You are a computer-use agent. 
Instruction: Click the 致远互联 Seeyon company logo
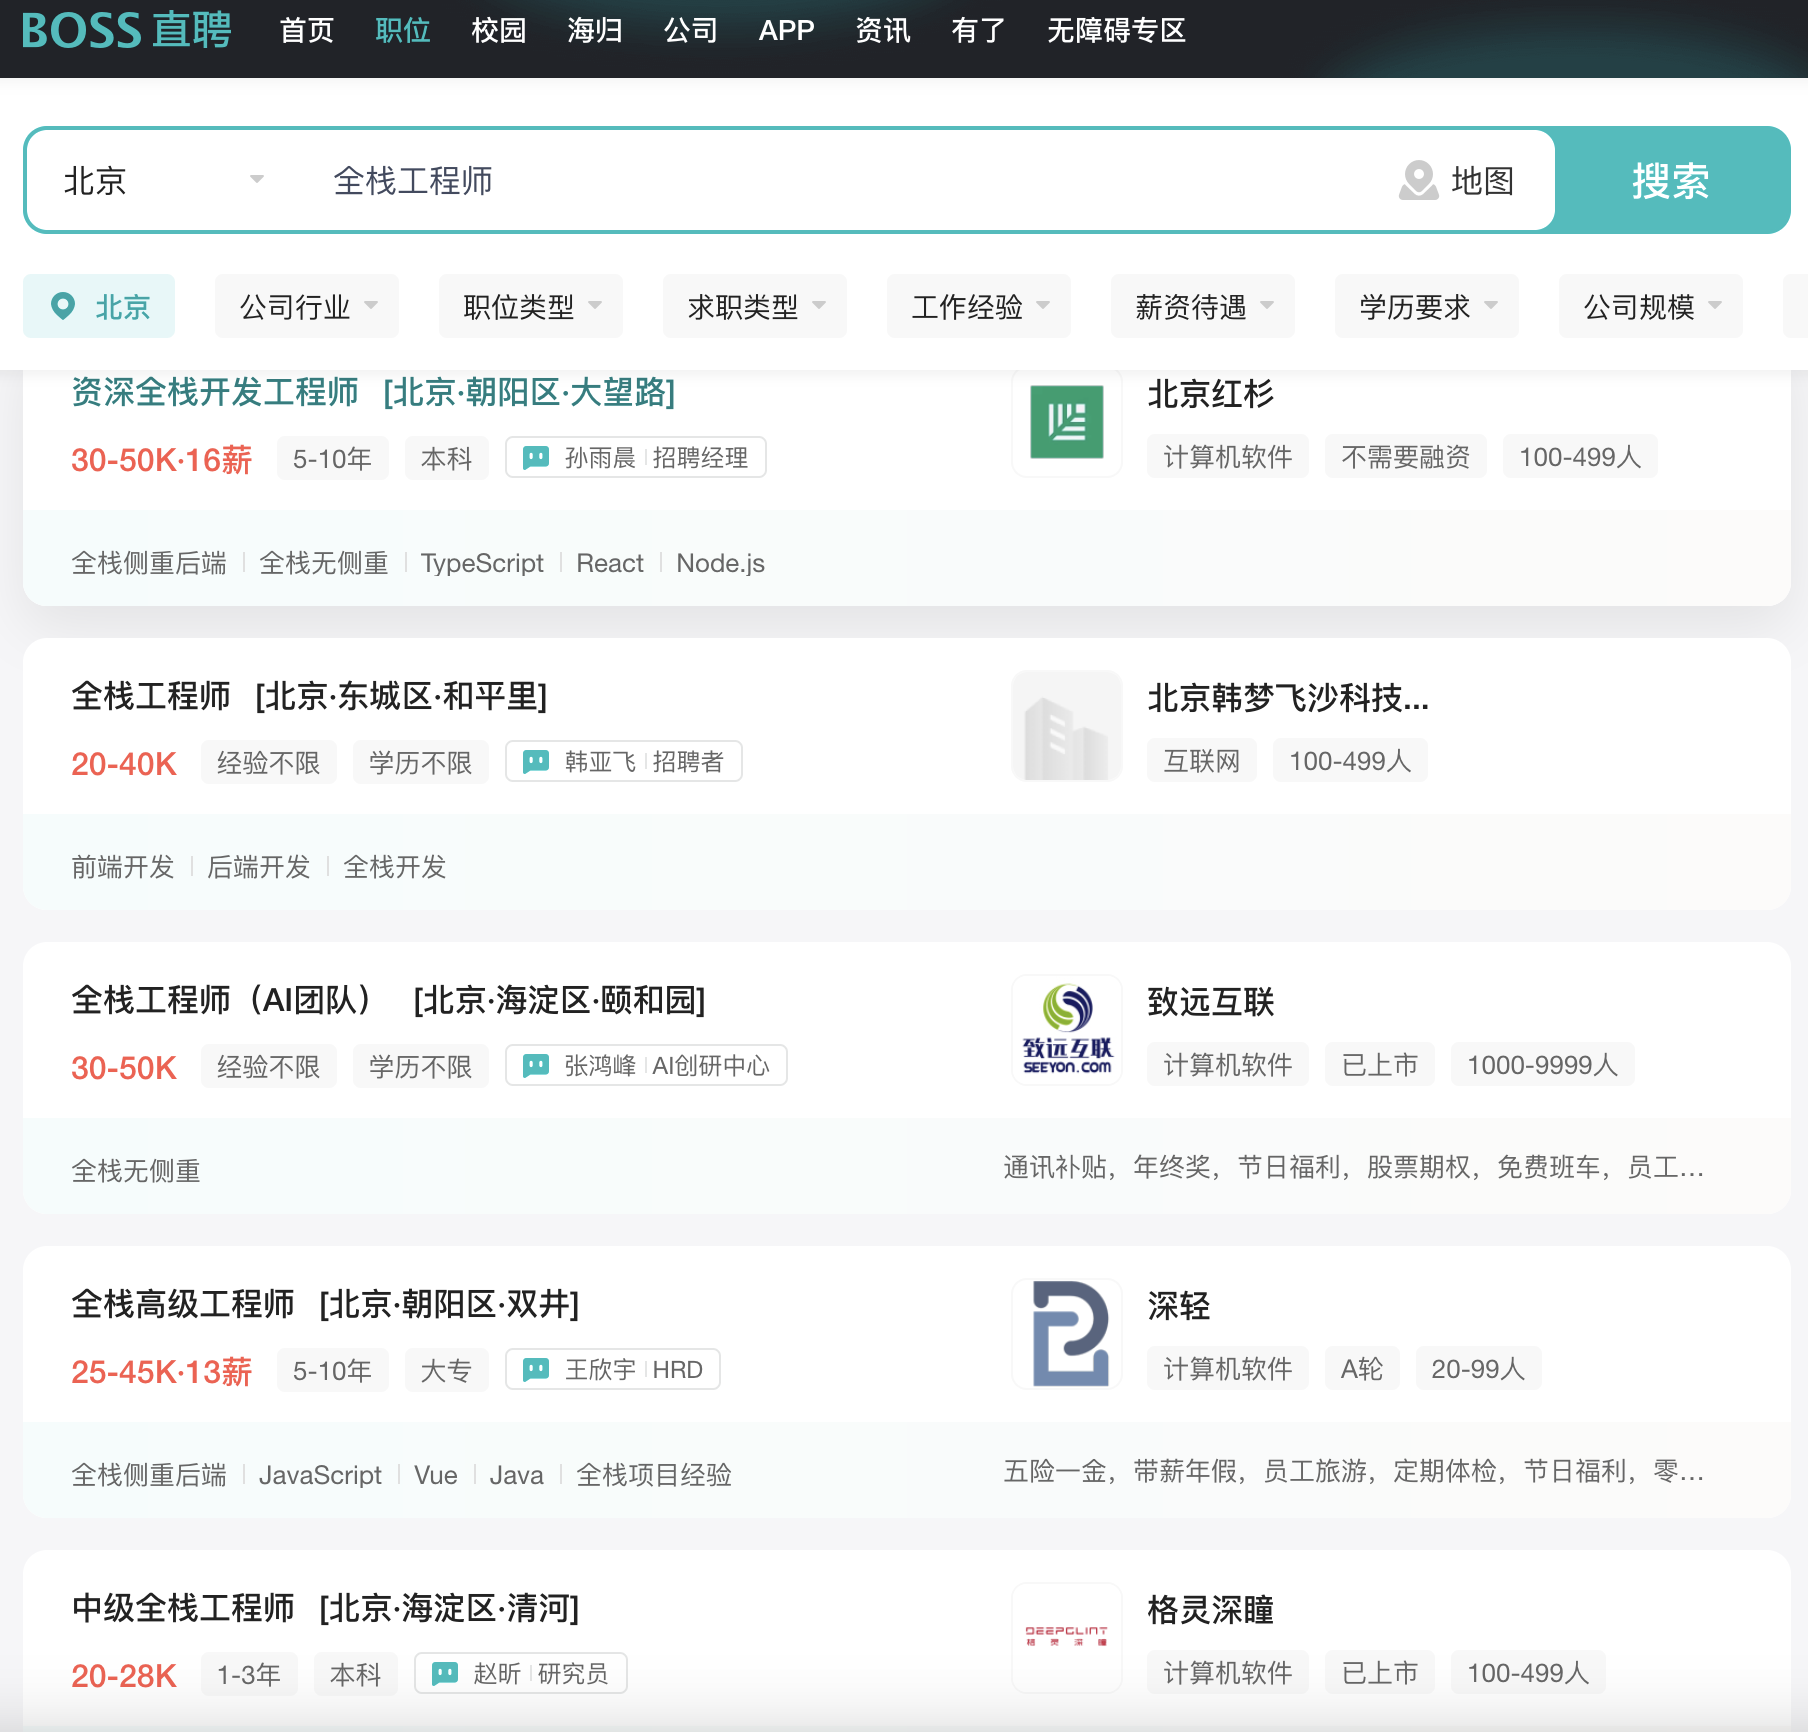pyautogui.click(x=1066, y=1030)
